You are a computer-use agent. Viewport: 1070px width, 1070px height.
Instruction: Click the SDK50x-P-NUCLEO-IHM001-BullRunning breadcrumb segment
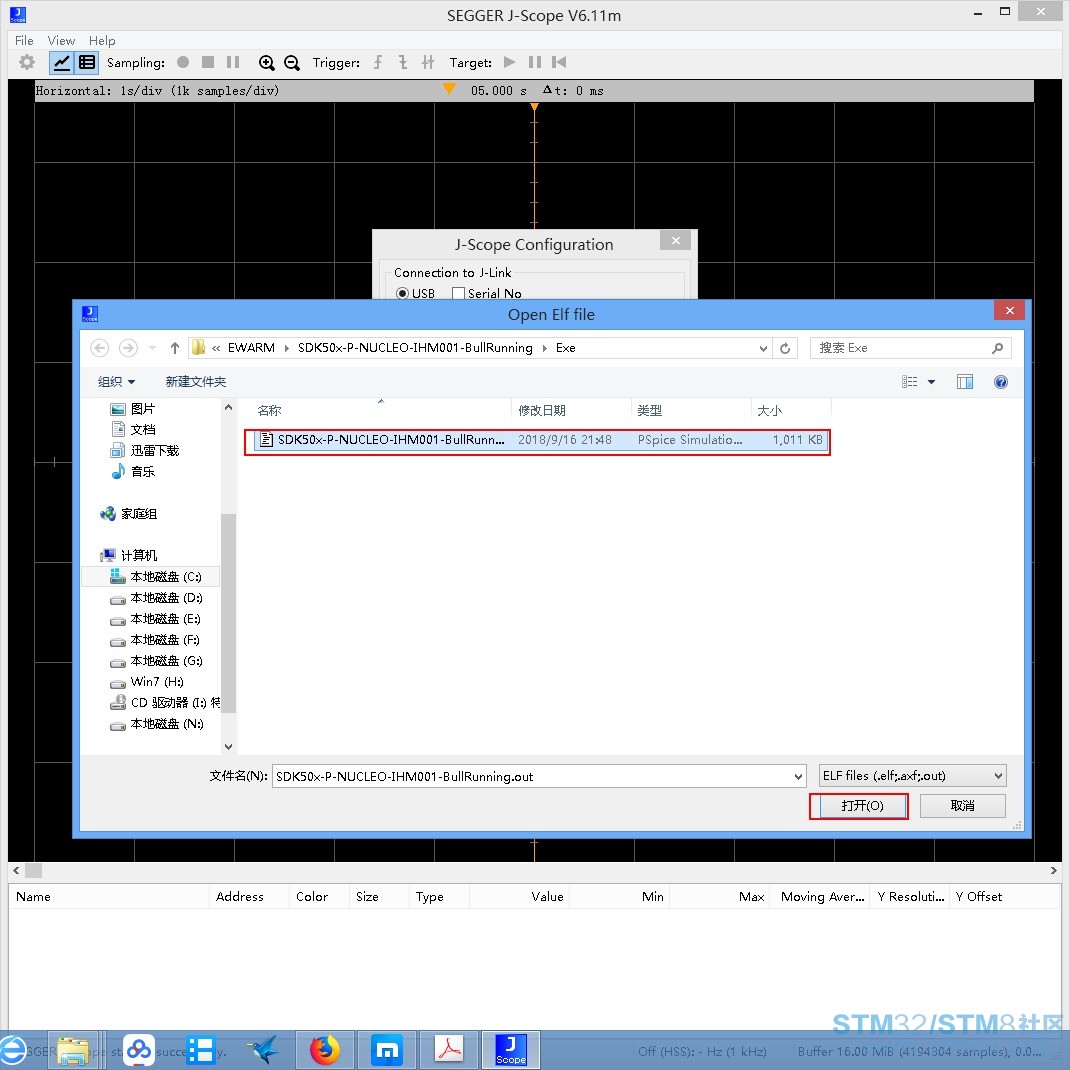tap(415, 348)
